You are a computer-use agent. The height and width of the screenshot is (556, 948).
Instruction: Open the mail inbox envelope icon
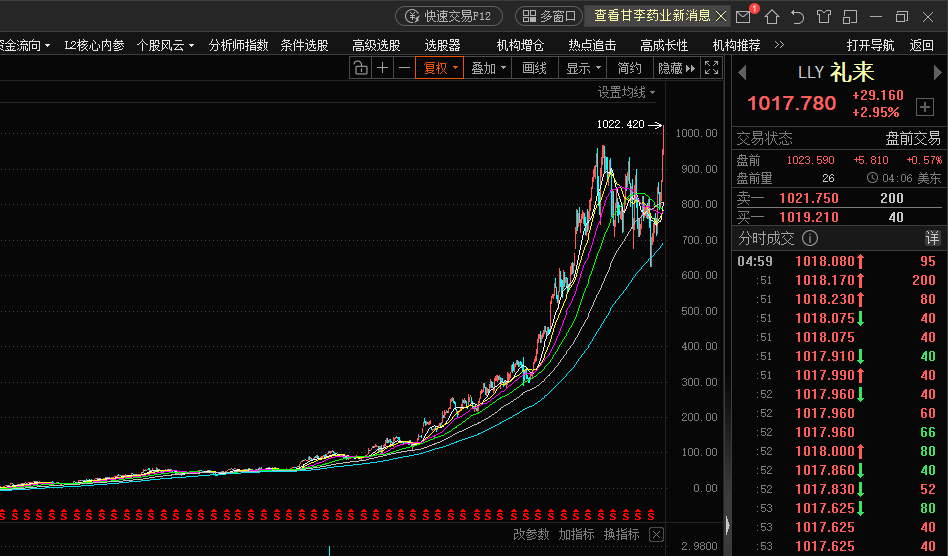(x=744, y=17)
